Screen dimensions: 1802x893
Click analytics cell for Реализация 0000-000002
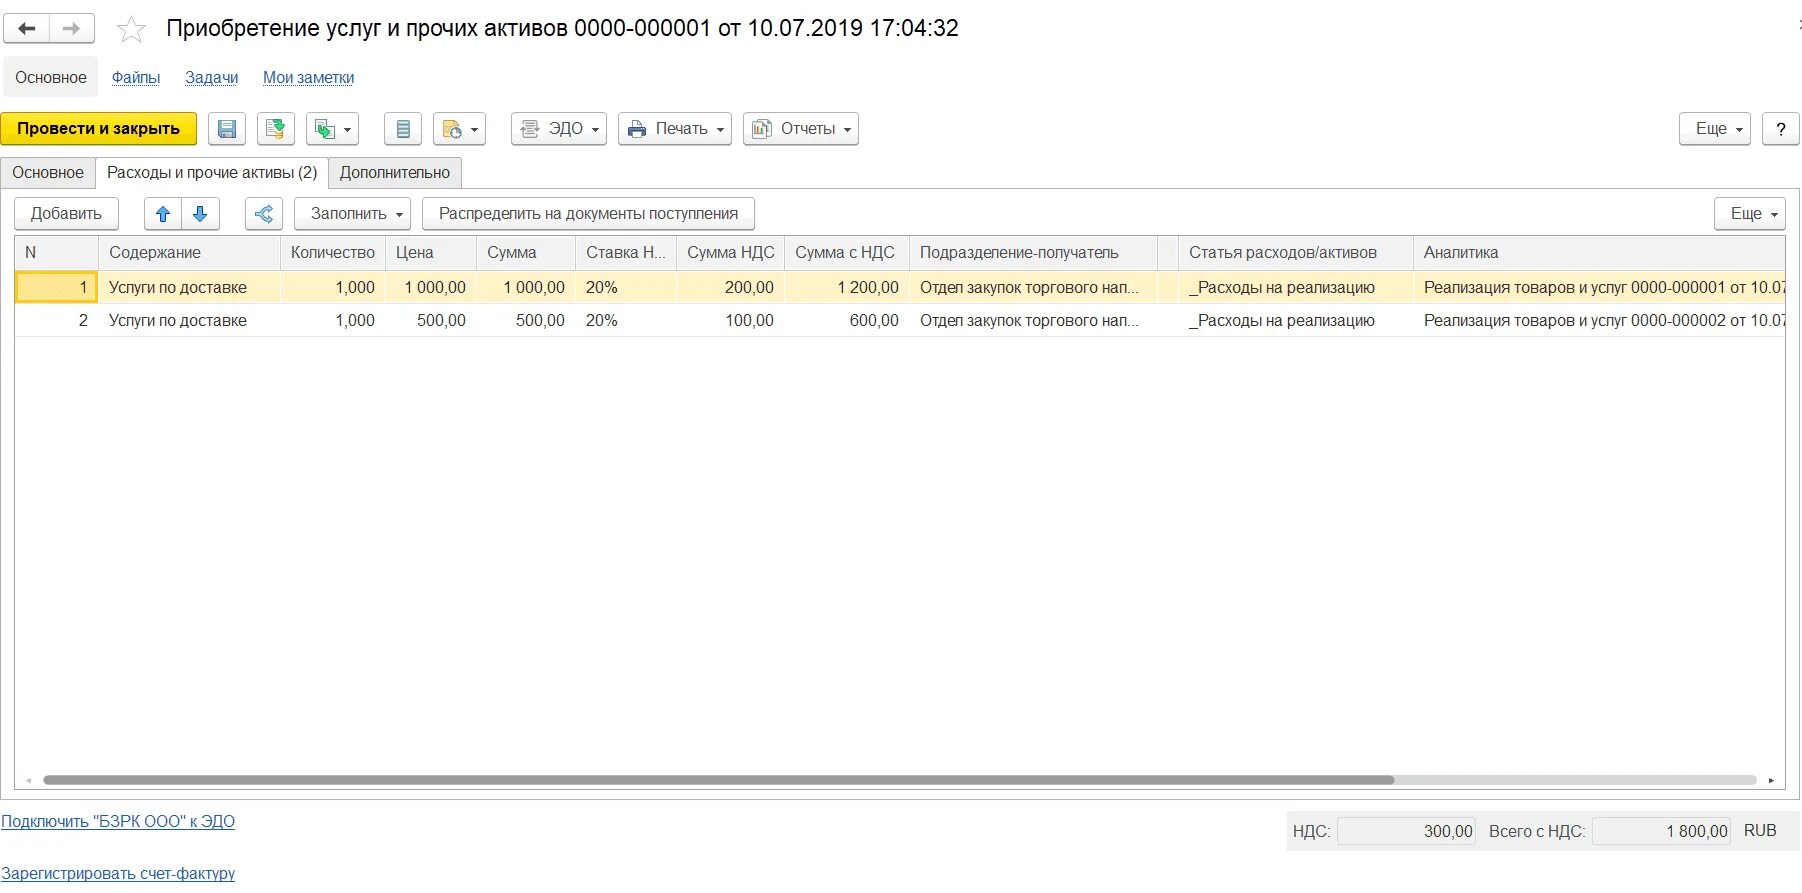pos(1599,321)
